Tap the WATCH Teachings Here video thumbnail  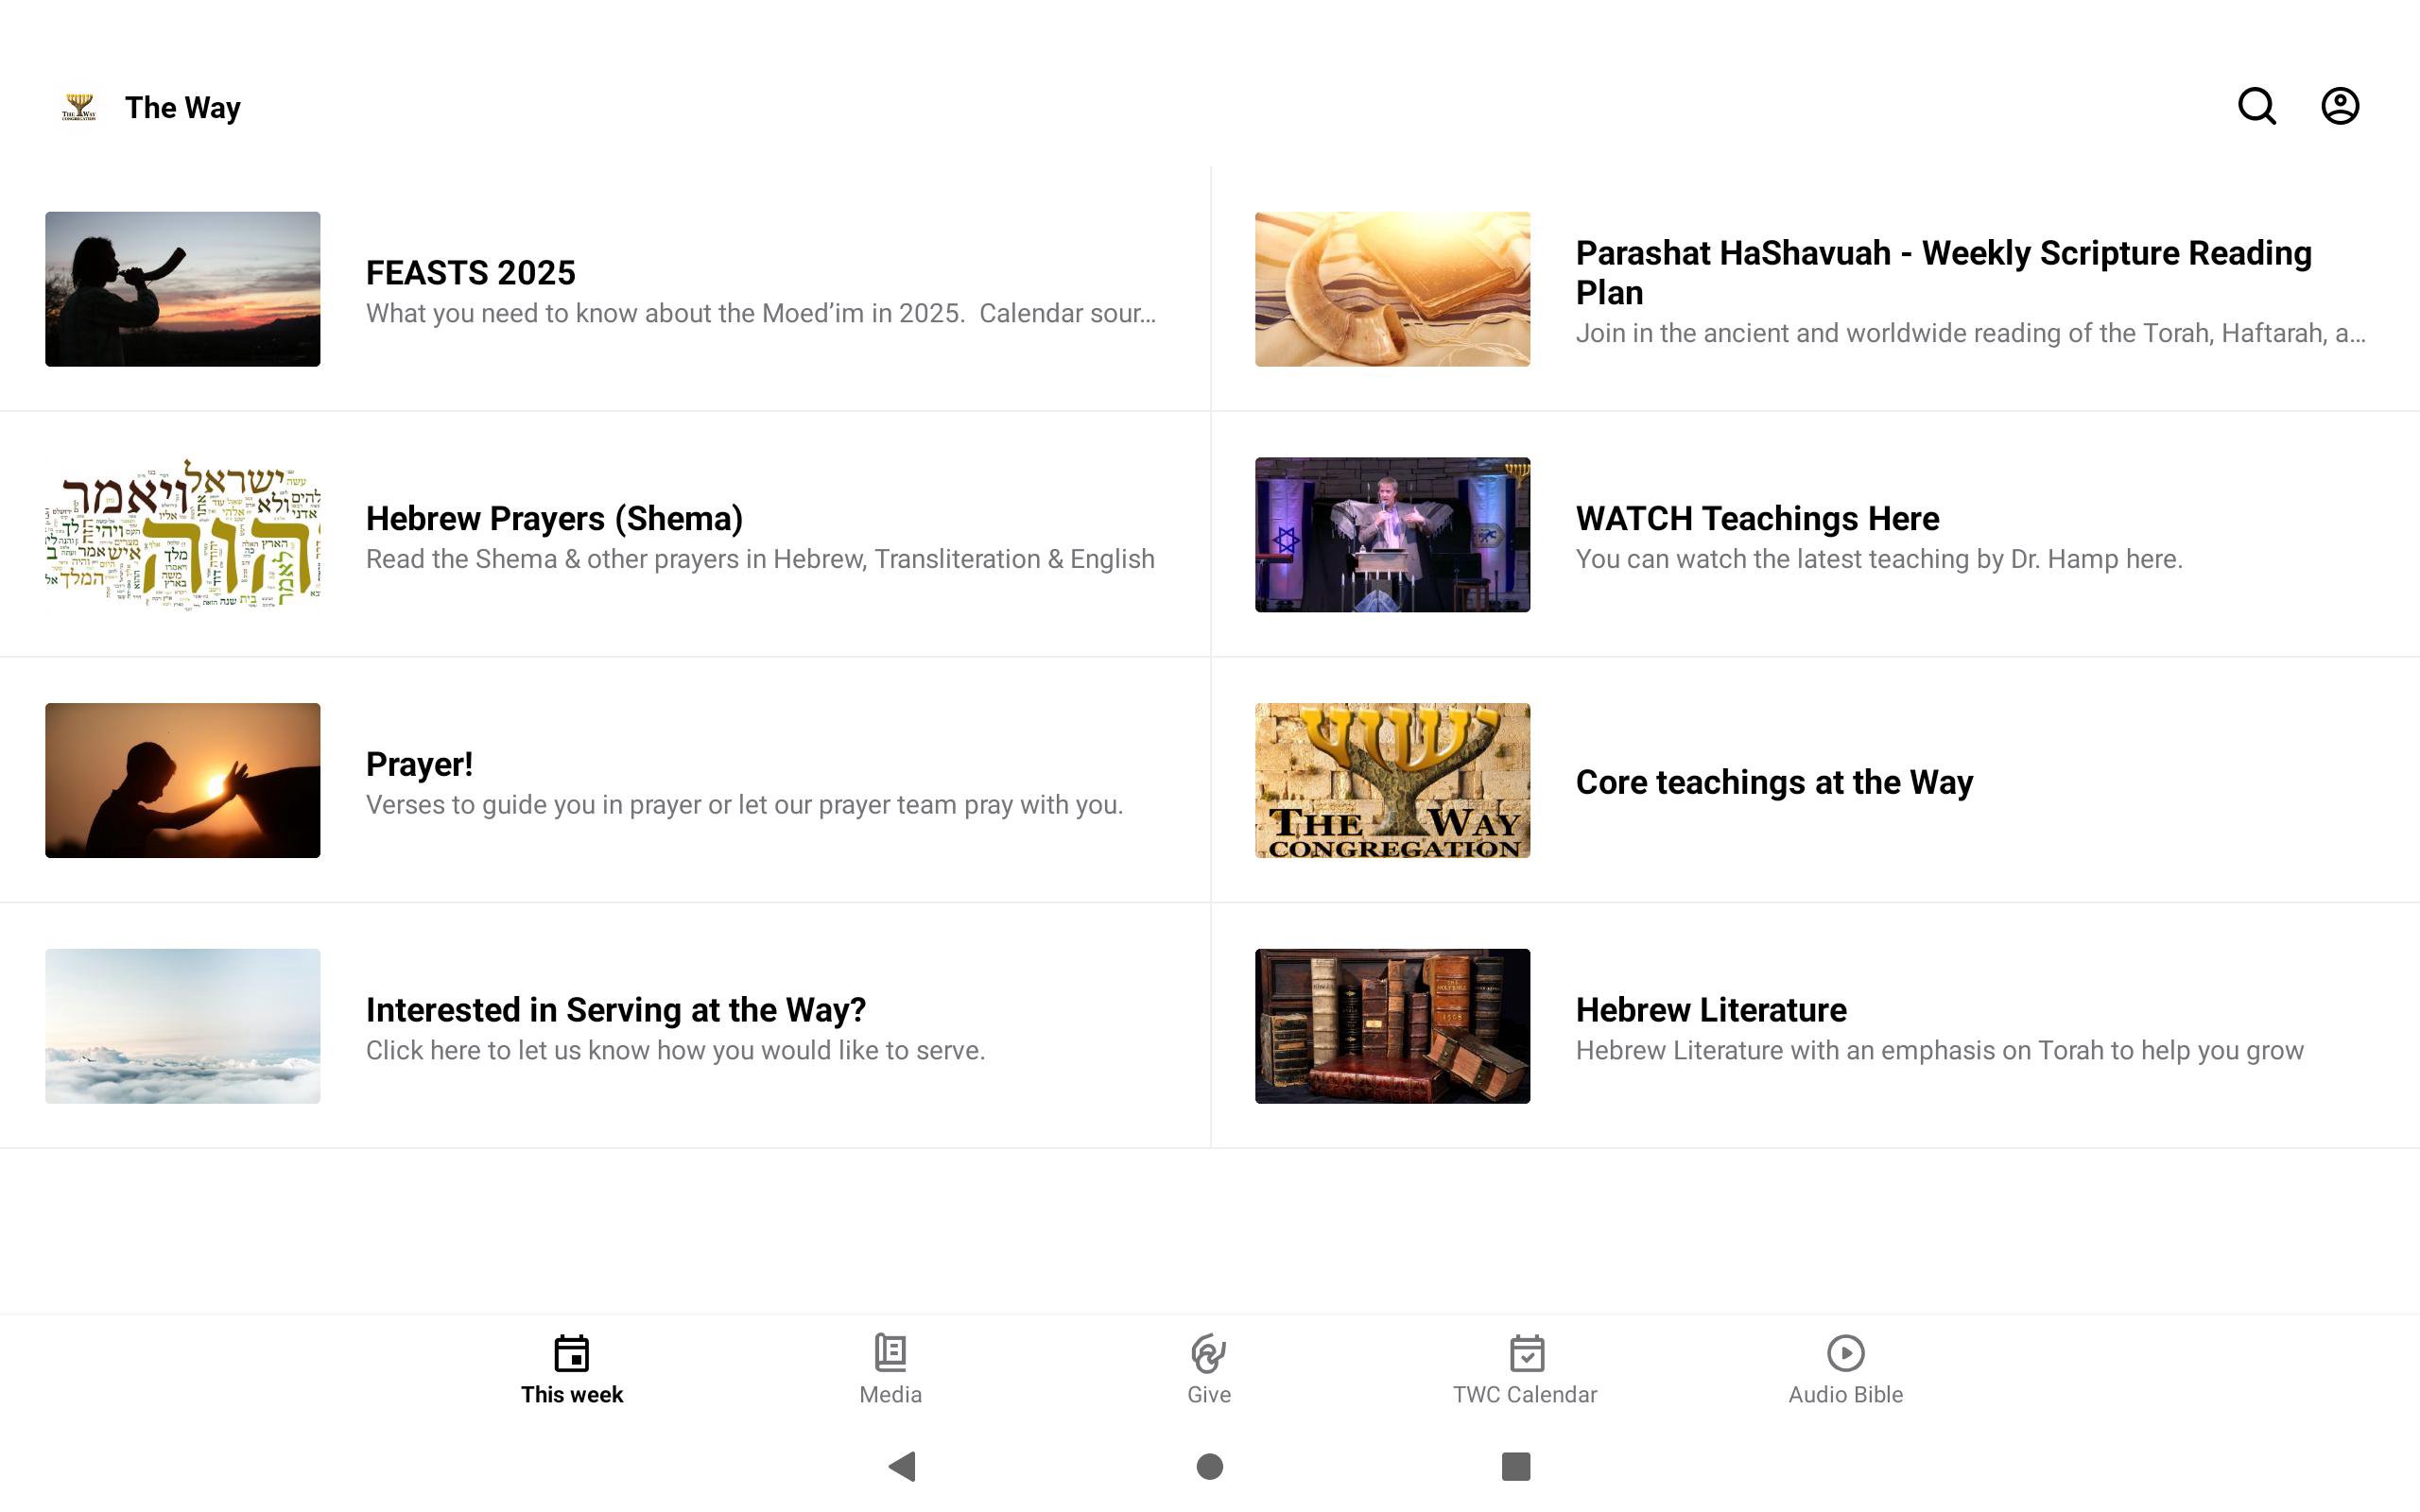(x=1392, y=535)
